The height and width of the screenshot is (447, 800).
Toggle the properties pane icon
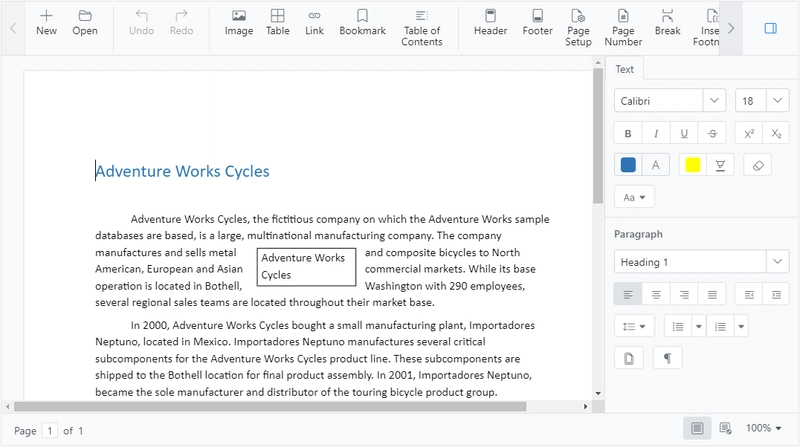point(770,28)
